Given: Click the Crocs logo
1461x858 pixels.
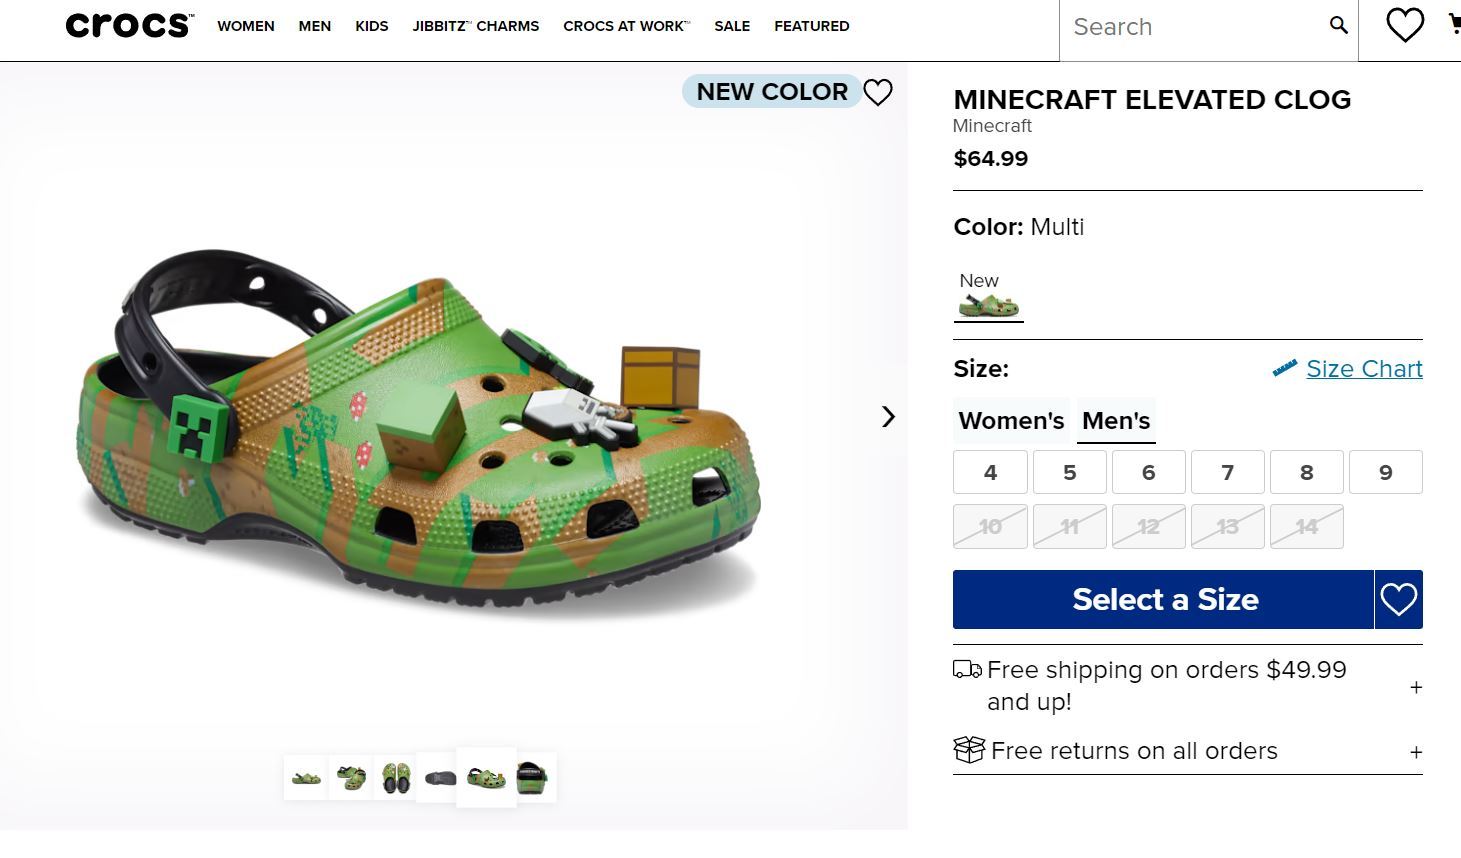Looking at the screenshot, I should [x=129, y=26].
